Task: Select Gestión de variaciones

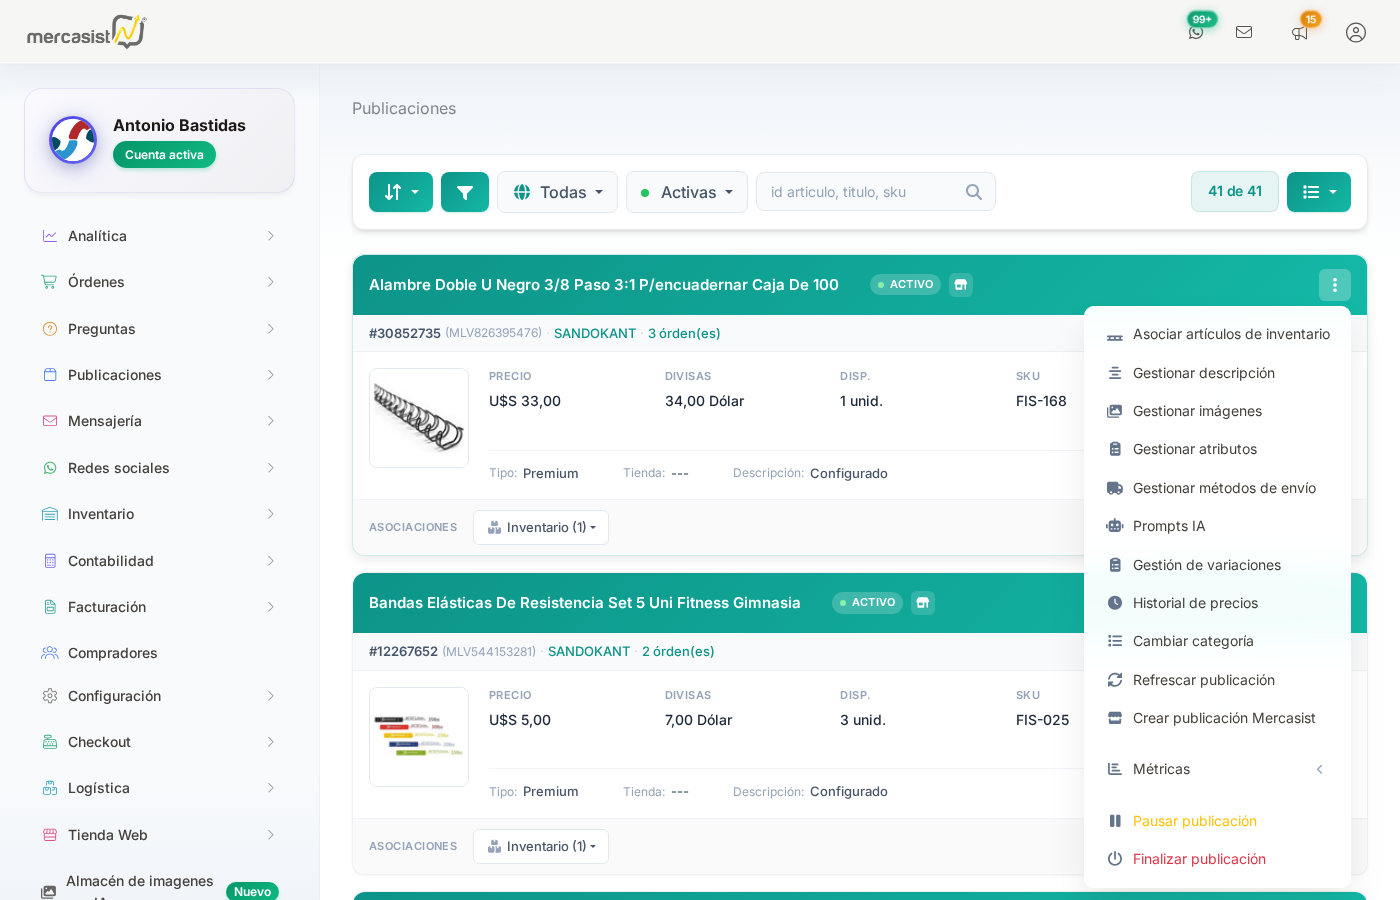Action: coord(1217,565)
